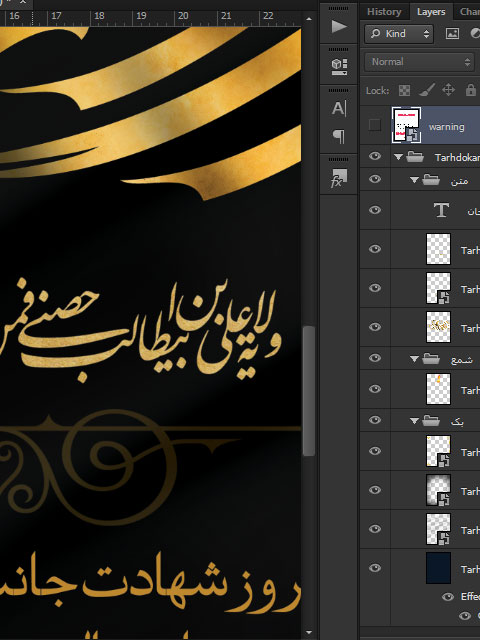Hide the شمع group
Screen dimensions: 480x640
click(375, 358)
